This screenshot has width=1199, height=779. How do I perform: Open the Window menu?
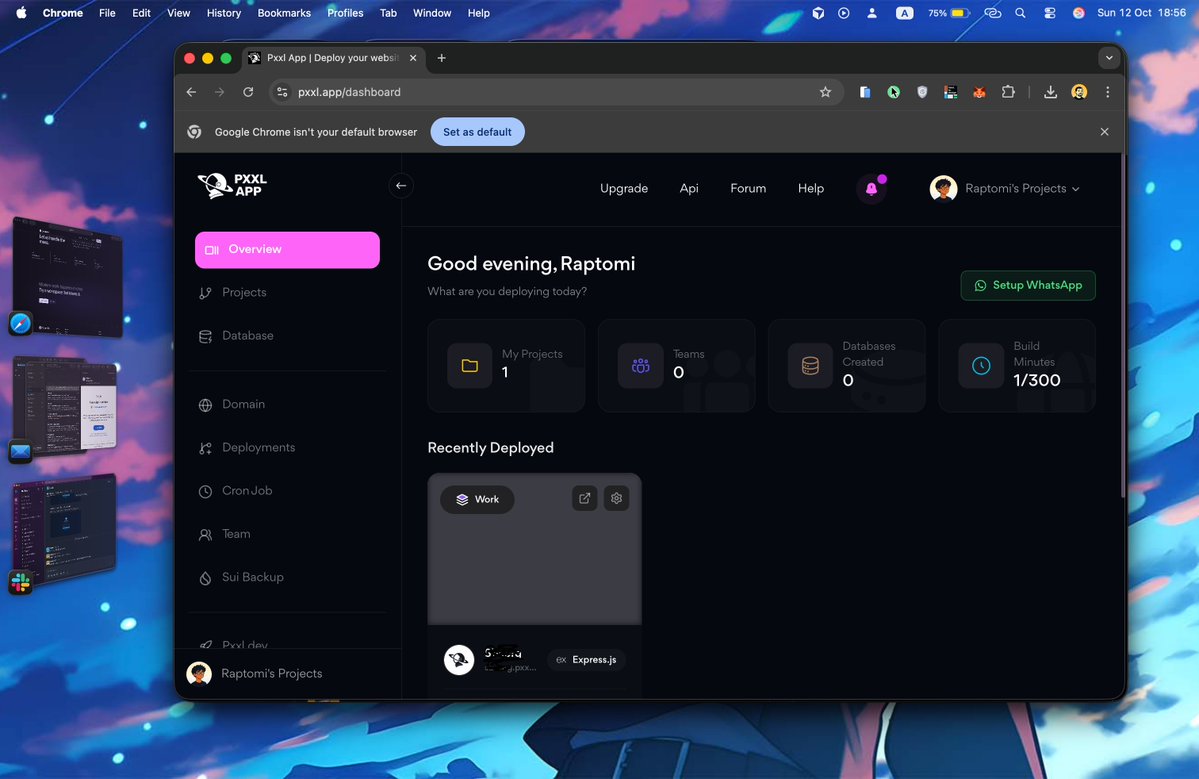(x=432, y=13)
